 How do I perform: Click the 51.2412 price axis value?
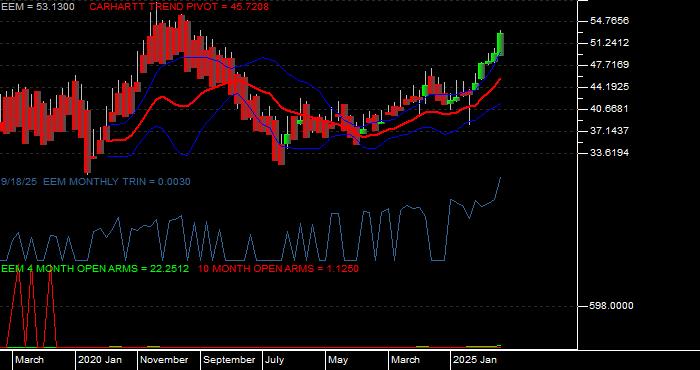click(x=609, y=43)
